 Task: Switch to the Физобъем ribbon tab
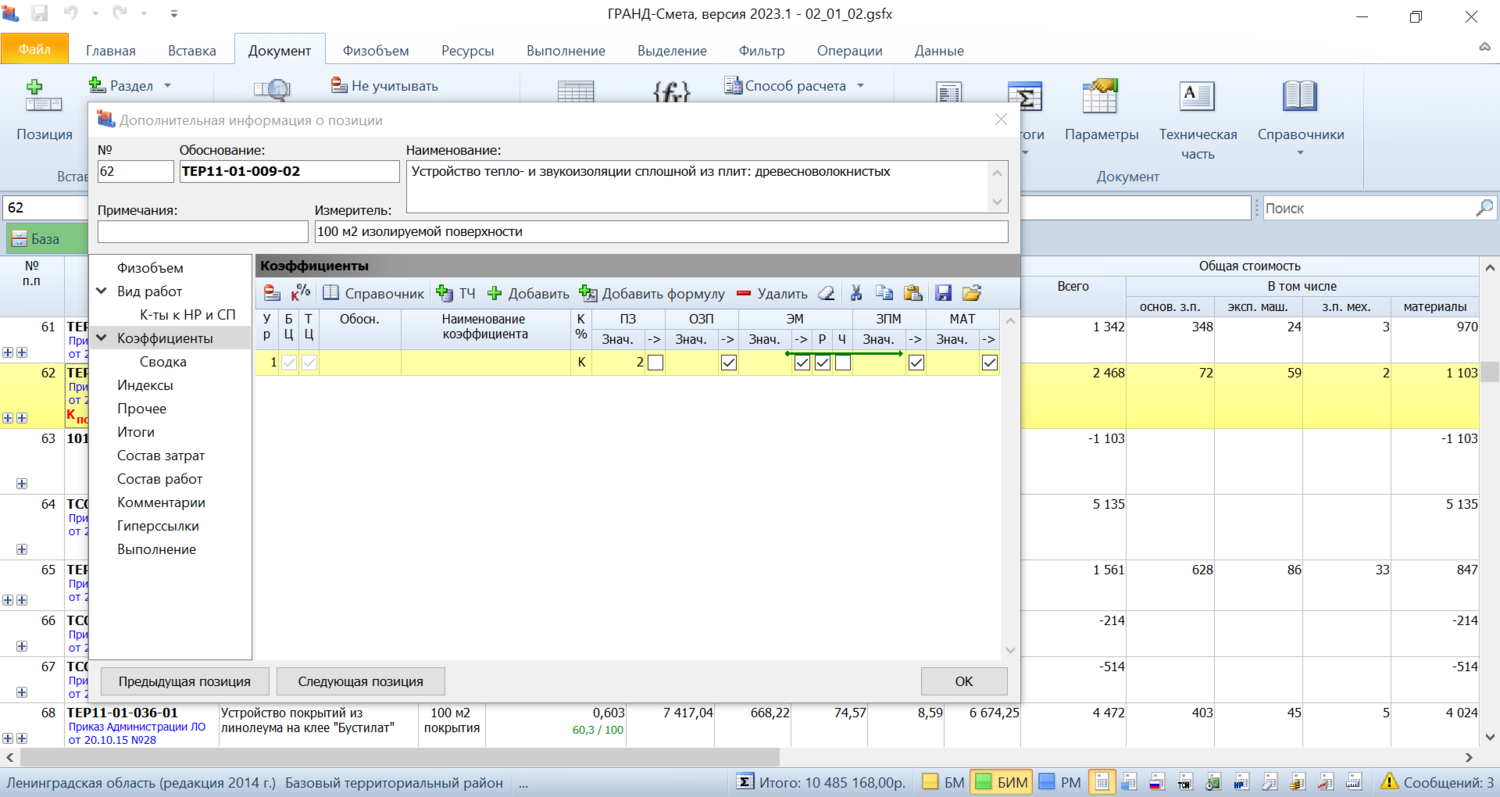point(376,51)
